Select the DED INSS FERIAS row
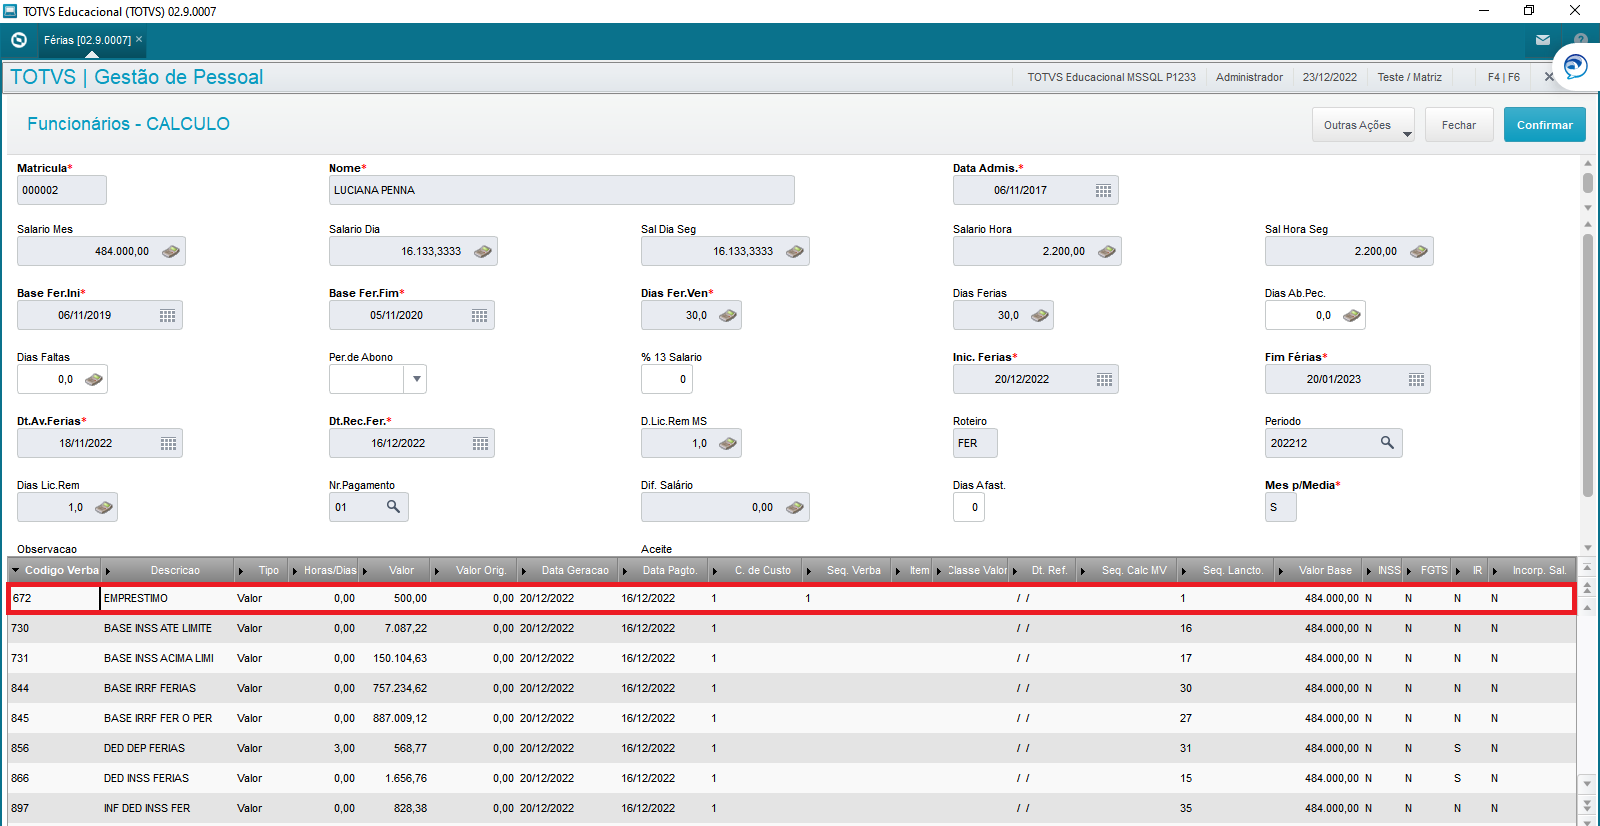 (x=791, y=778)
